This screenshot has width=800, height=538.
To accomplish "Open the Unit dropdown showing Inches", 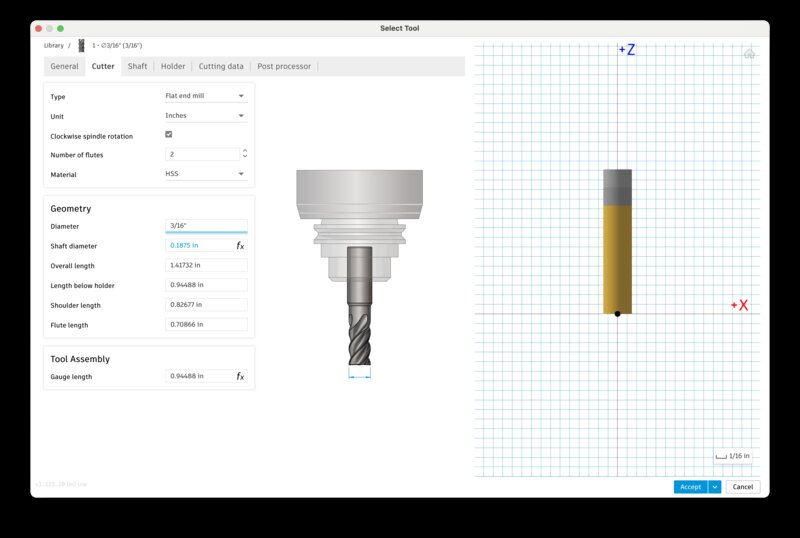I will pyautogui.click(x=205, y=116).
